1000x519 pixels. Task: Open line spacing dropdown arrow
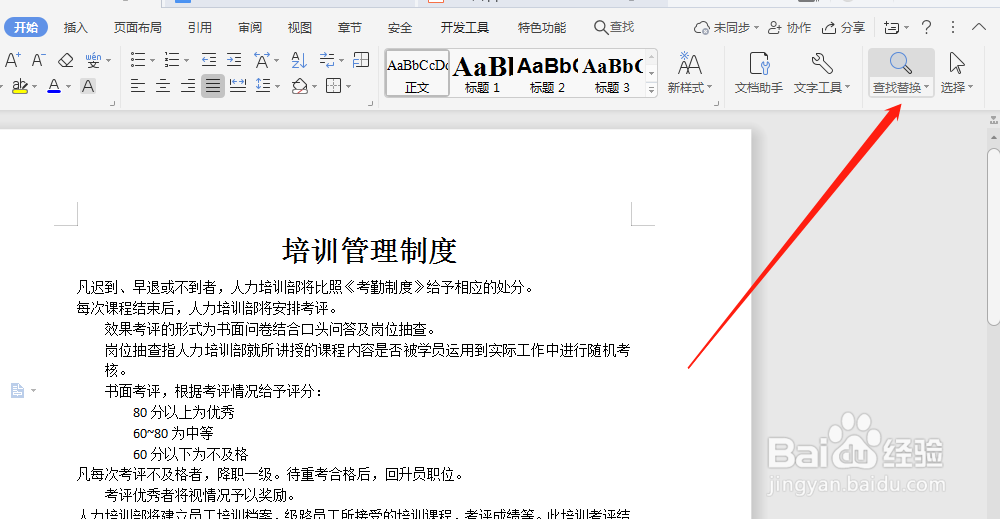(x=278, y=87)
